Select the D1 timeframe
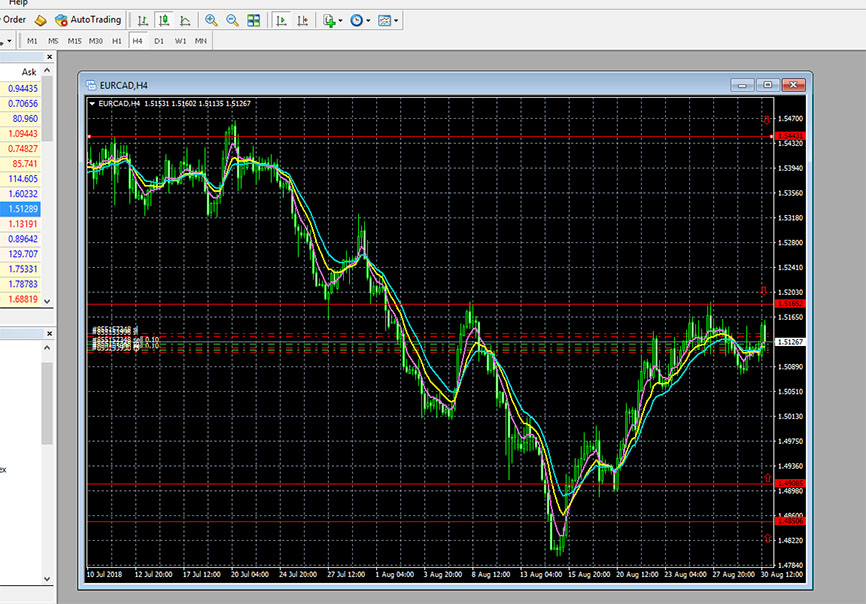The width and height of the screenshot is (866, 604). click(x=159, y=41)
